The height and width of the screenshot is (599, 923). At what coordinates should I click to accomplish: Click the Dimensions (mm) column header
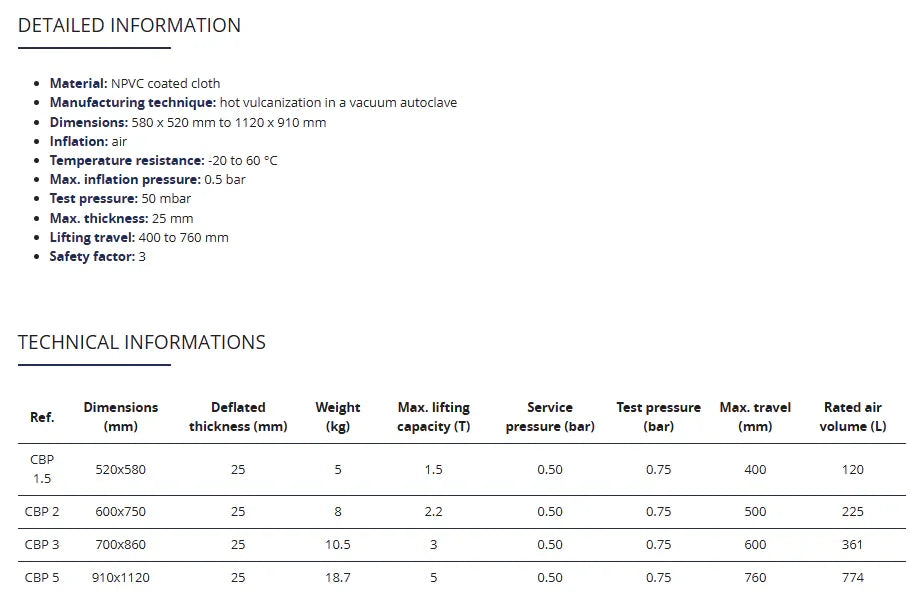[121, 417]
